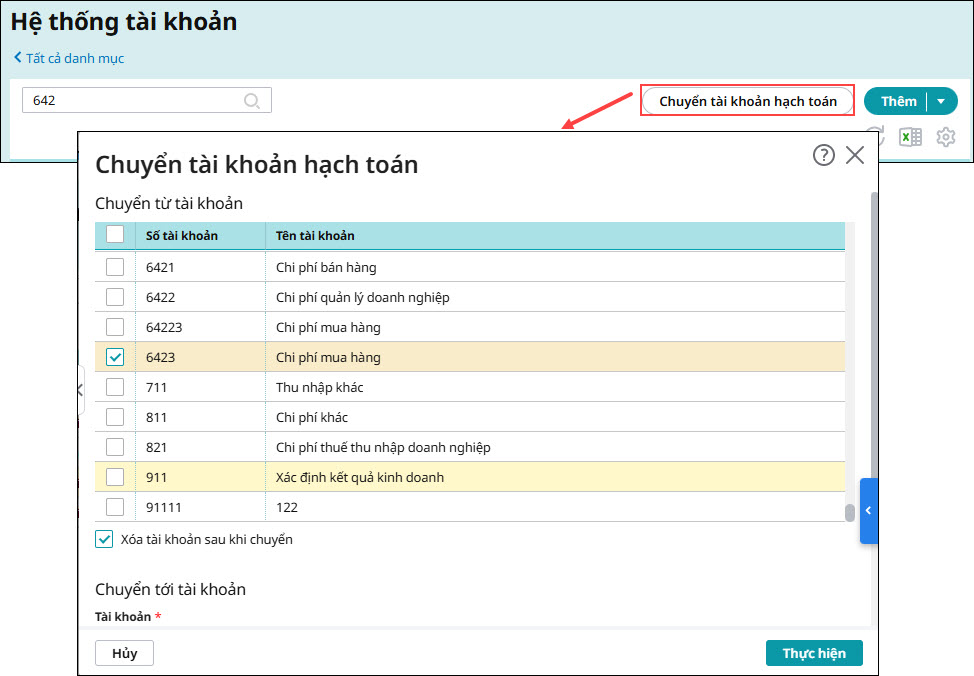The height and width of the screenshot is (676, 974).
Task: Click the search magnifier icon
Action: tap(252, 101)
